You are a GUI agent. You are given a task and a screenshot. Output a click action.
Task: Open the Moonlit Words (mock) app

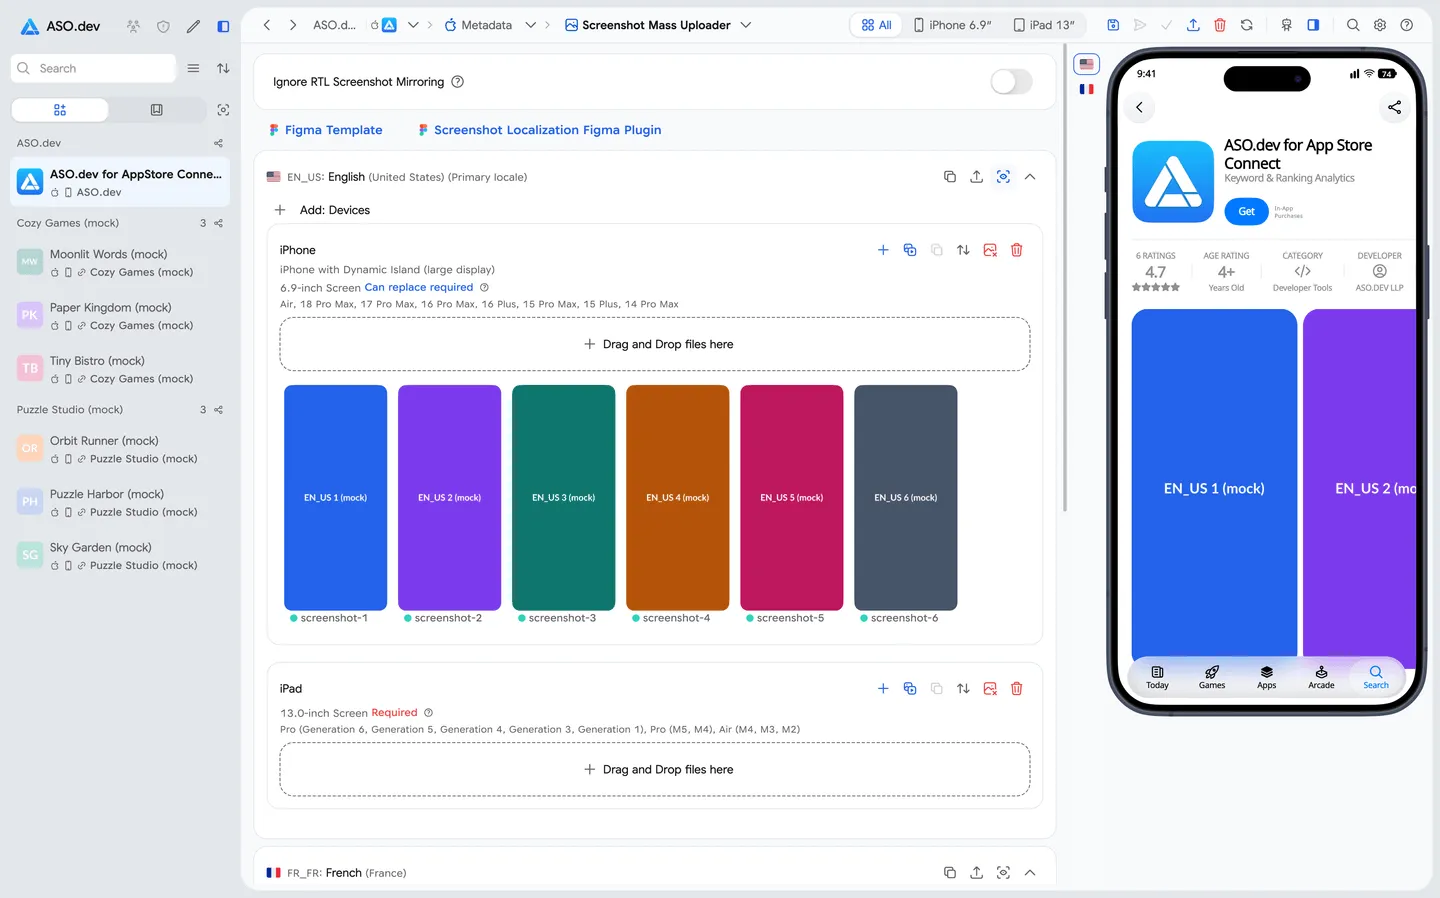[120, 263]
